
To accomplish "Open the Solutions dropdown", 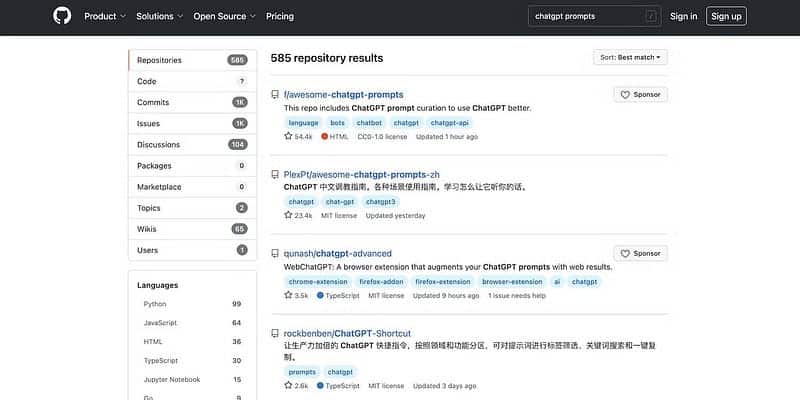I will click(x=160, y=16).
